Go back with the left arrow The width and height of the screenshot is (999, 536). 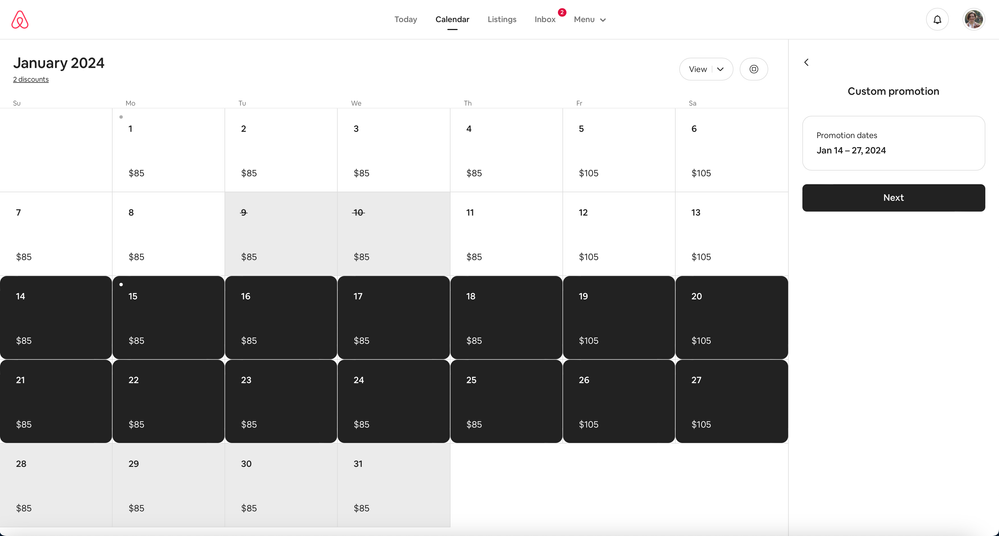pos(807,62)
